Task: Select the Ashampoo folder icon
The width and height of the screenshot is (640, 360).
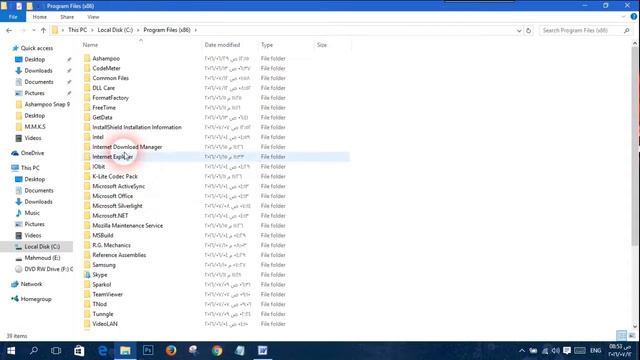Action: point(87,58)
